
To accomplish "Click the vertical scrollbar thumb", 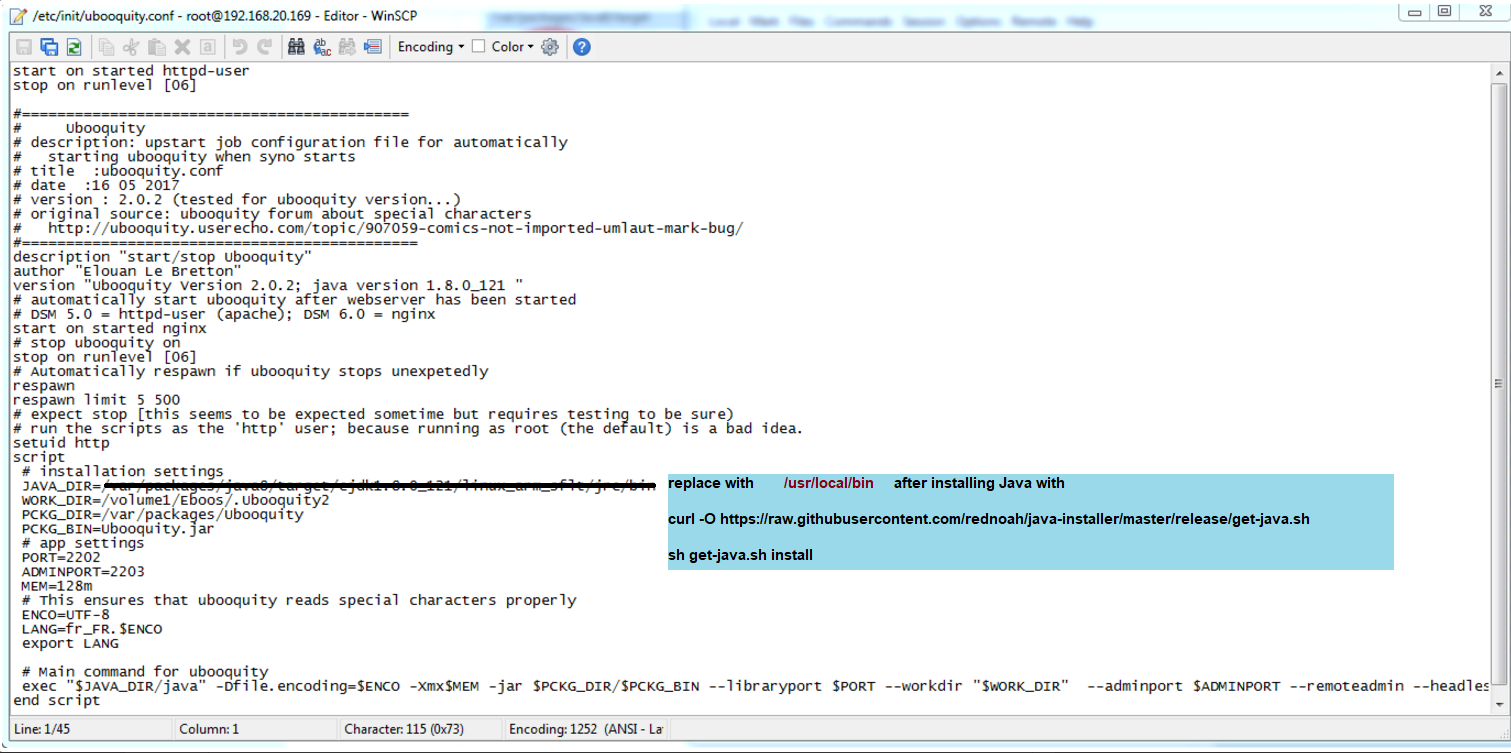I will tap(1501, 384).
